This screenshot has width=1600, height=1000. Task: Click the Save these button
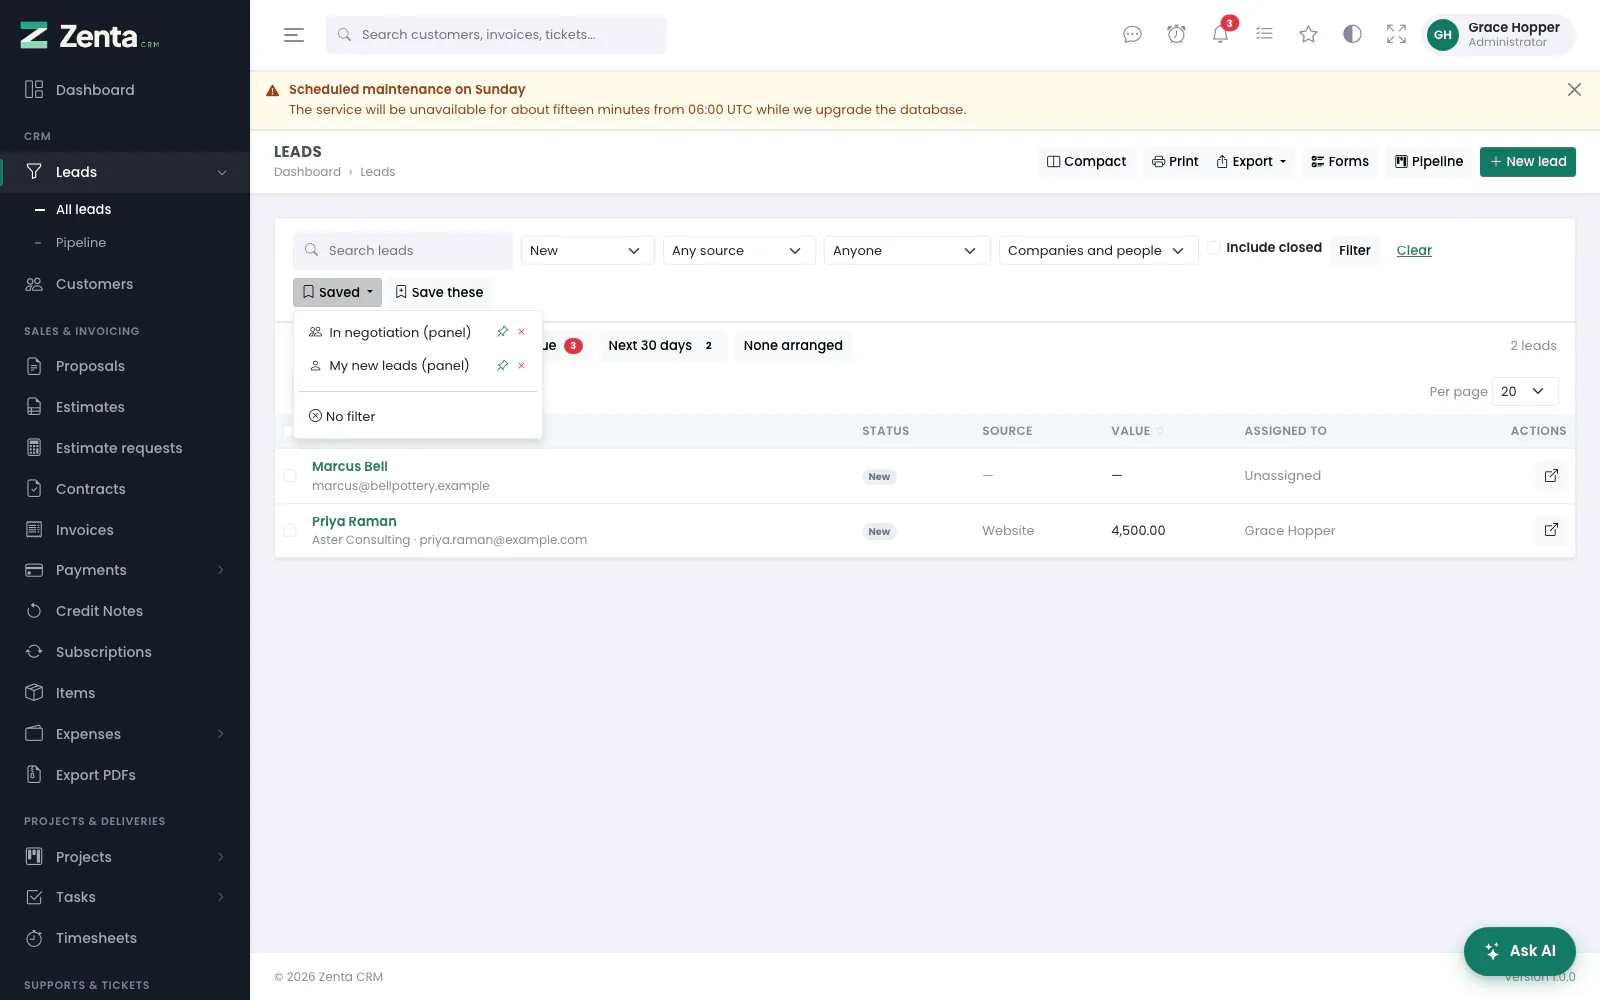439,292
